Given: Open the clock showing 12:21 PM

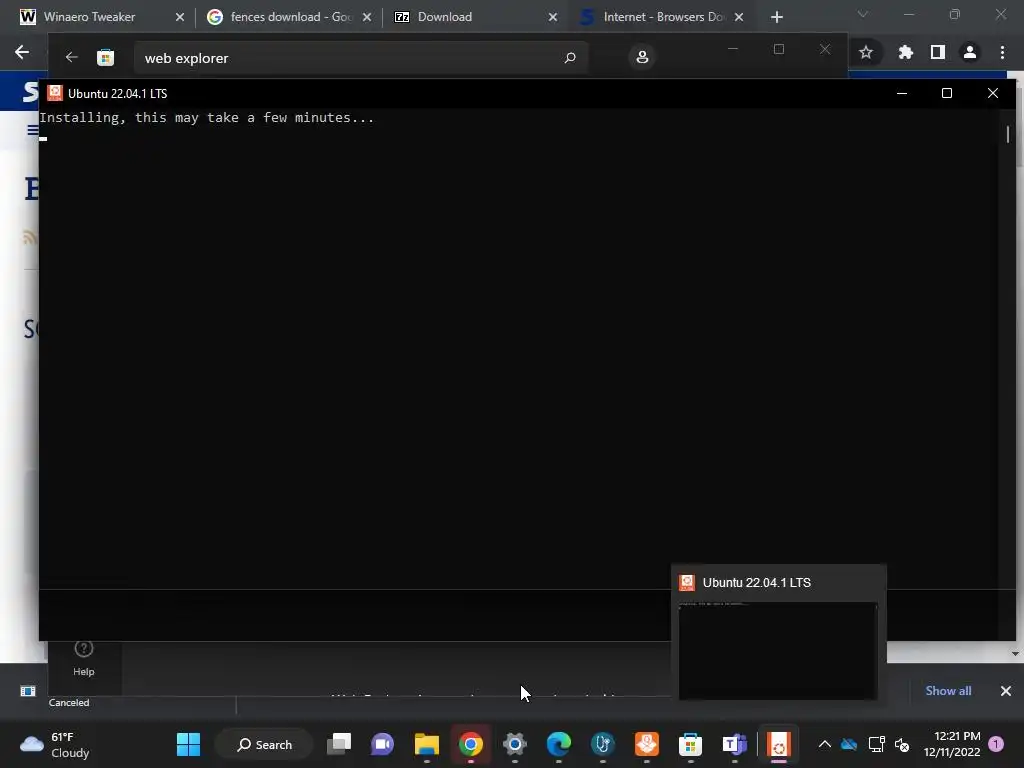Looking at the screenshot, I should click(x=952, y=744).
